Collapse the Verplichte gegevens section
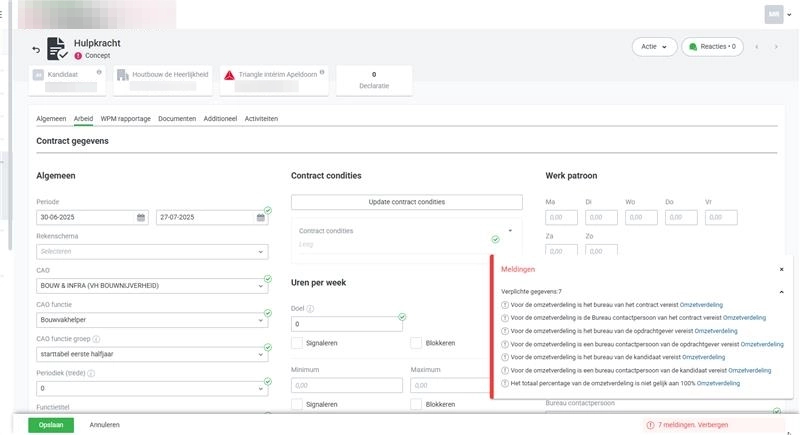The height and width of the screenshot is (435, 800). [782, 291]
